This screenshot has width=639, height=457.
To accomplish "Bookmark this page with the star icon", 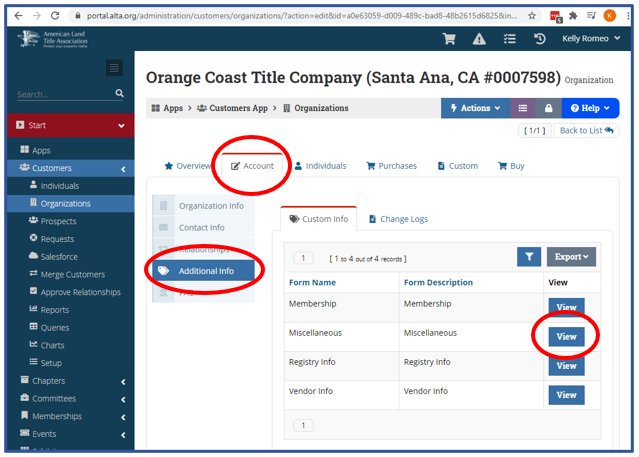I will [532, 16].
